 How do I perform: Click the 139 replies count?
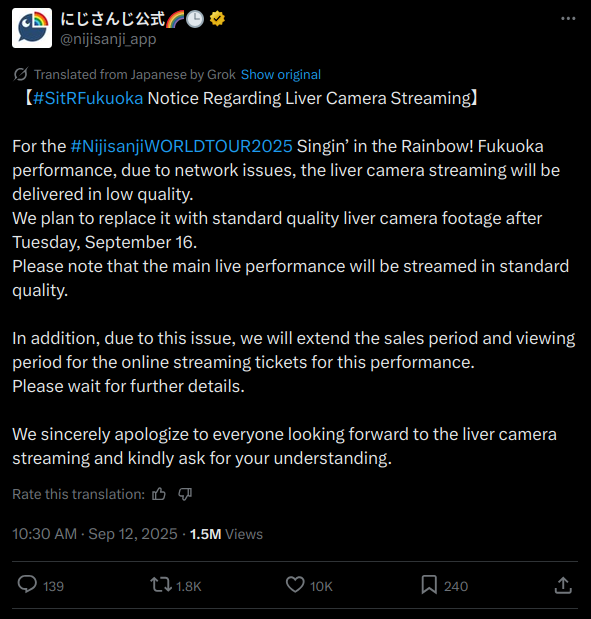53,586
